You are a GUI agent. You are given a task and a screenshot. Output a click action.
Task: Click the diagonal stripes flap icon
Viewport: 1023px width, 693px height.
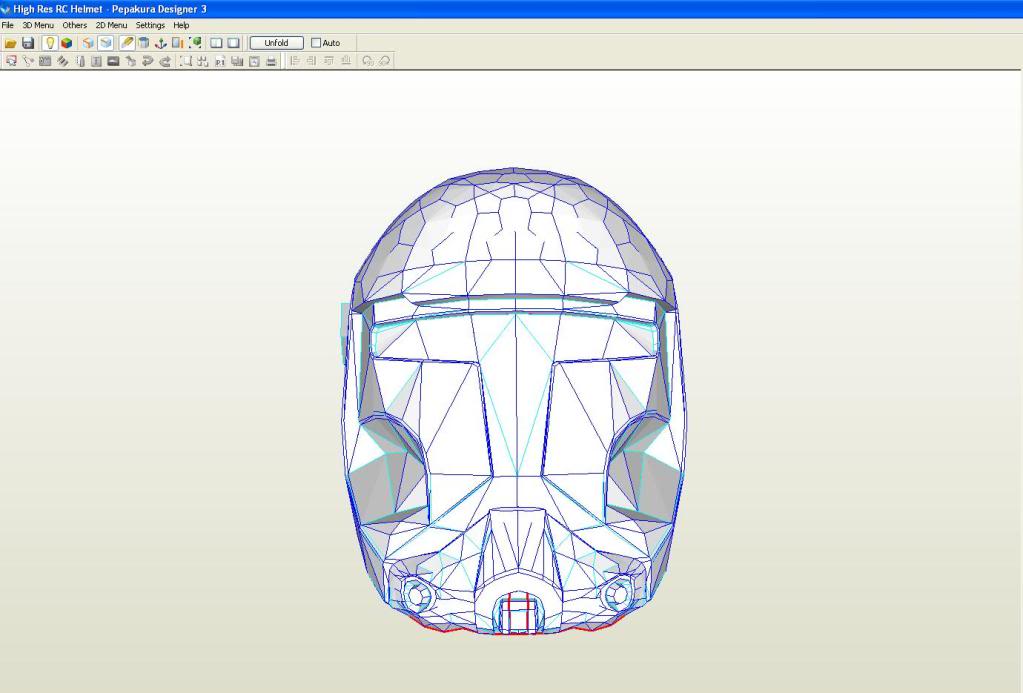point(63,61)
